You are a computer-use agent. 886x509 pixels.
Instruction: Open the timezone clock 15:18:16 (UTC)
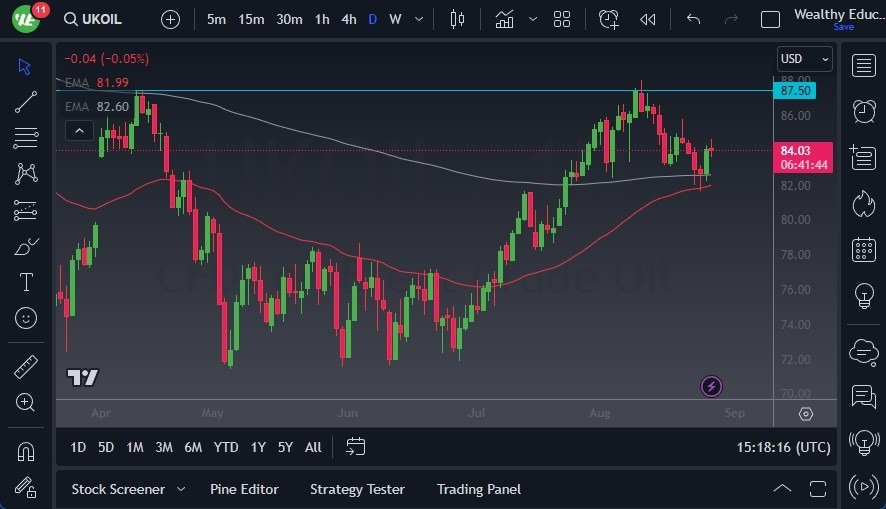coord(783,447)
